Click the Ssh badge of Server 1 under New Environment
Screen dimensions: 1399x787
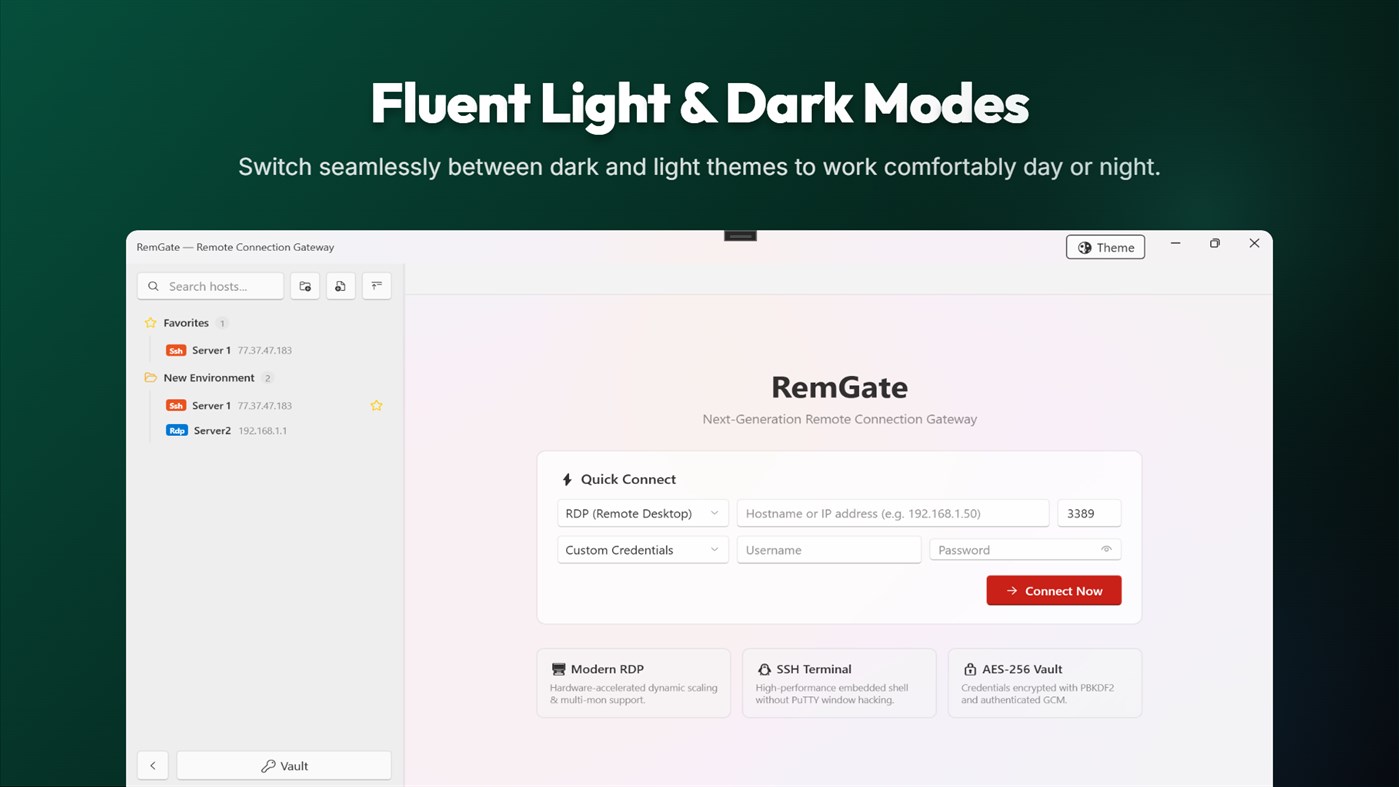[176, 405]
